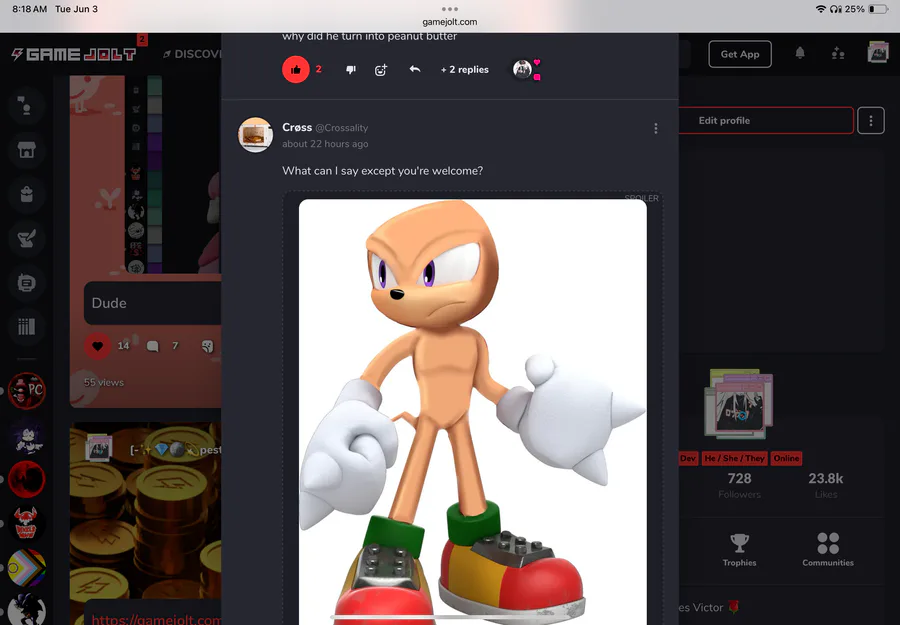Open the author avatar on coins post
Image resolution: width=900 pixels, height=625 pixels.
[x=99, y=448]
